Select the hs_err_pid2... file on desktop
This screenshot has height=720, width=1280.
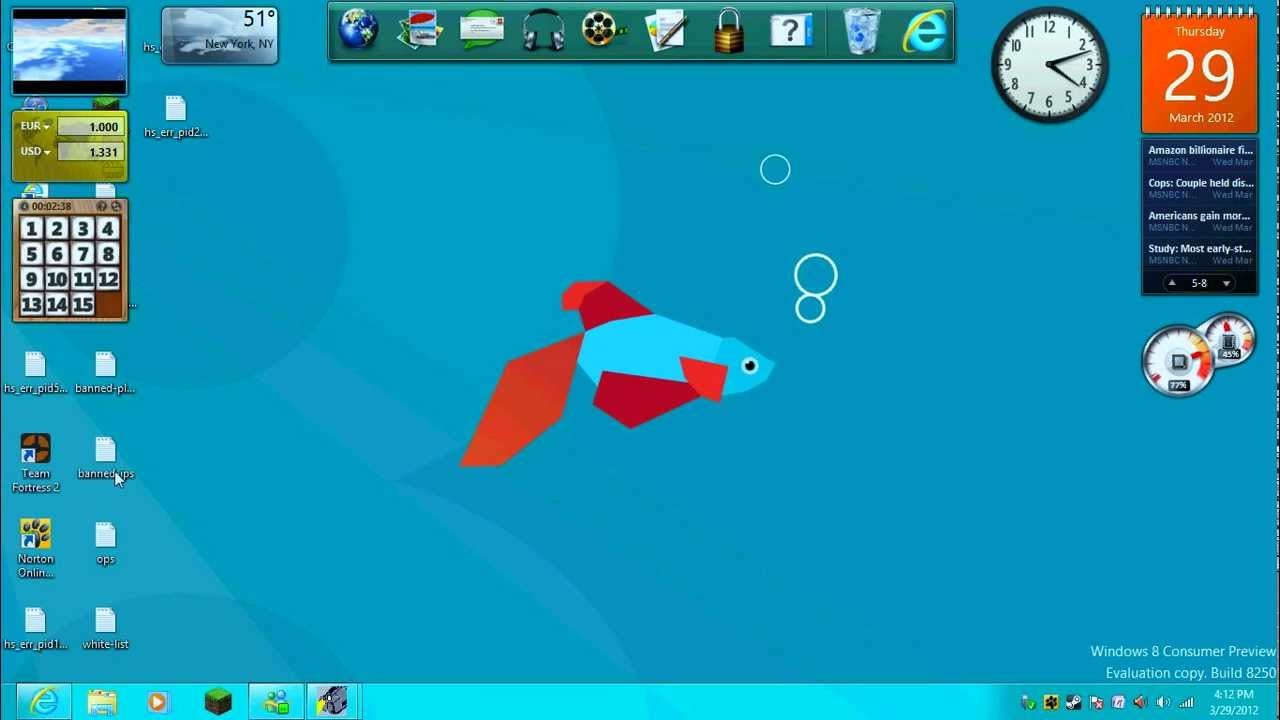(x=175, y=116)
